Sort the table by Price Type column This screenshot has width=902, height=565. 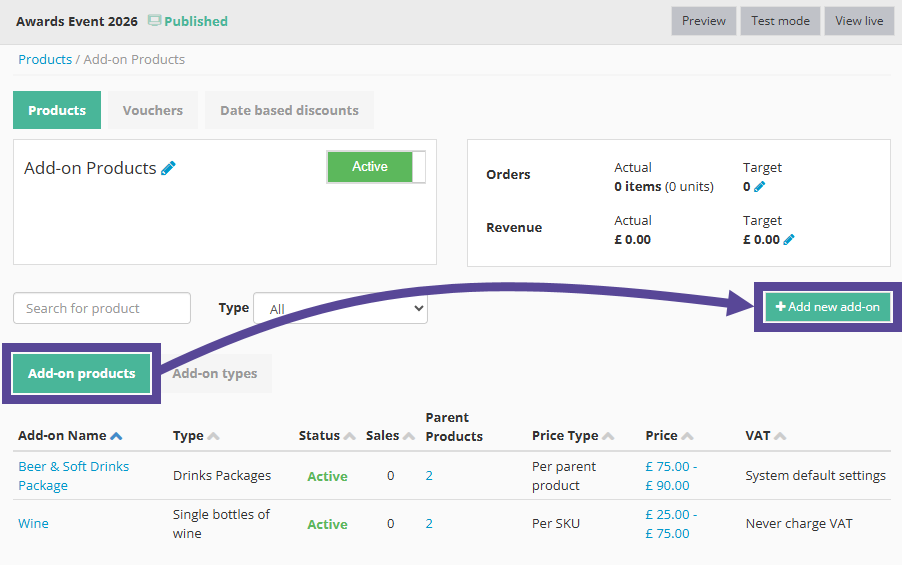tap(607, 436)
